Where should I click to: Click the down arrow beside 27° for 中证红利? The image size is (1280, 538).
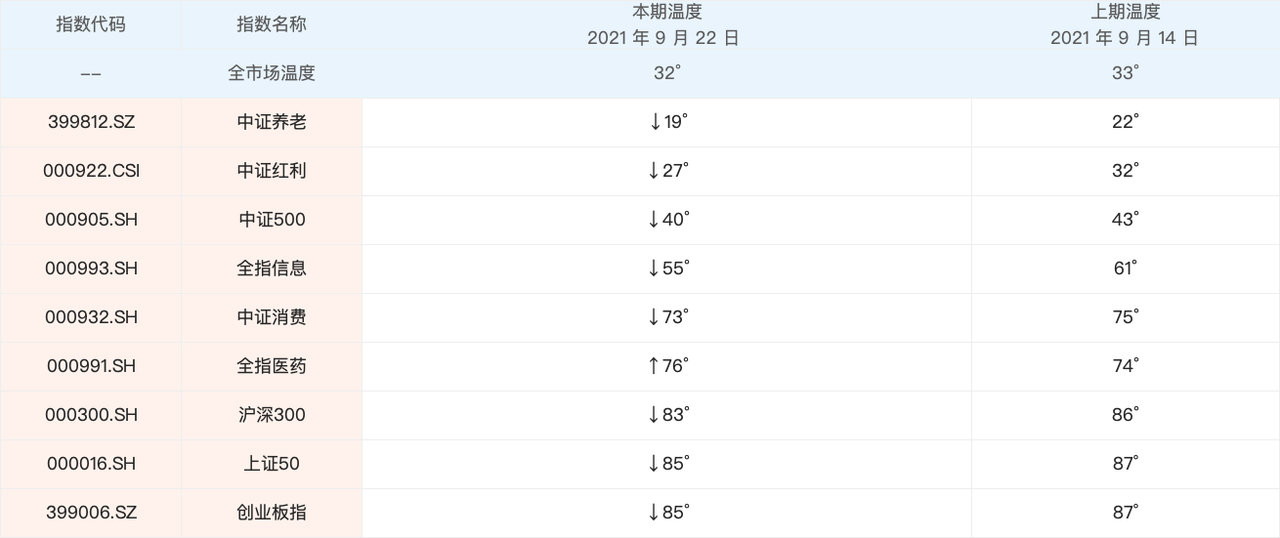point(656,171)
